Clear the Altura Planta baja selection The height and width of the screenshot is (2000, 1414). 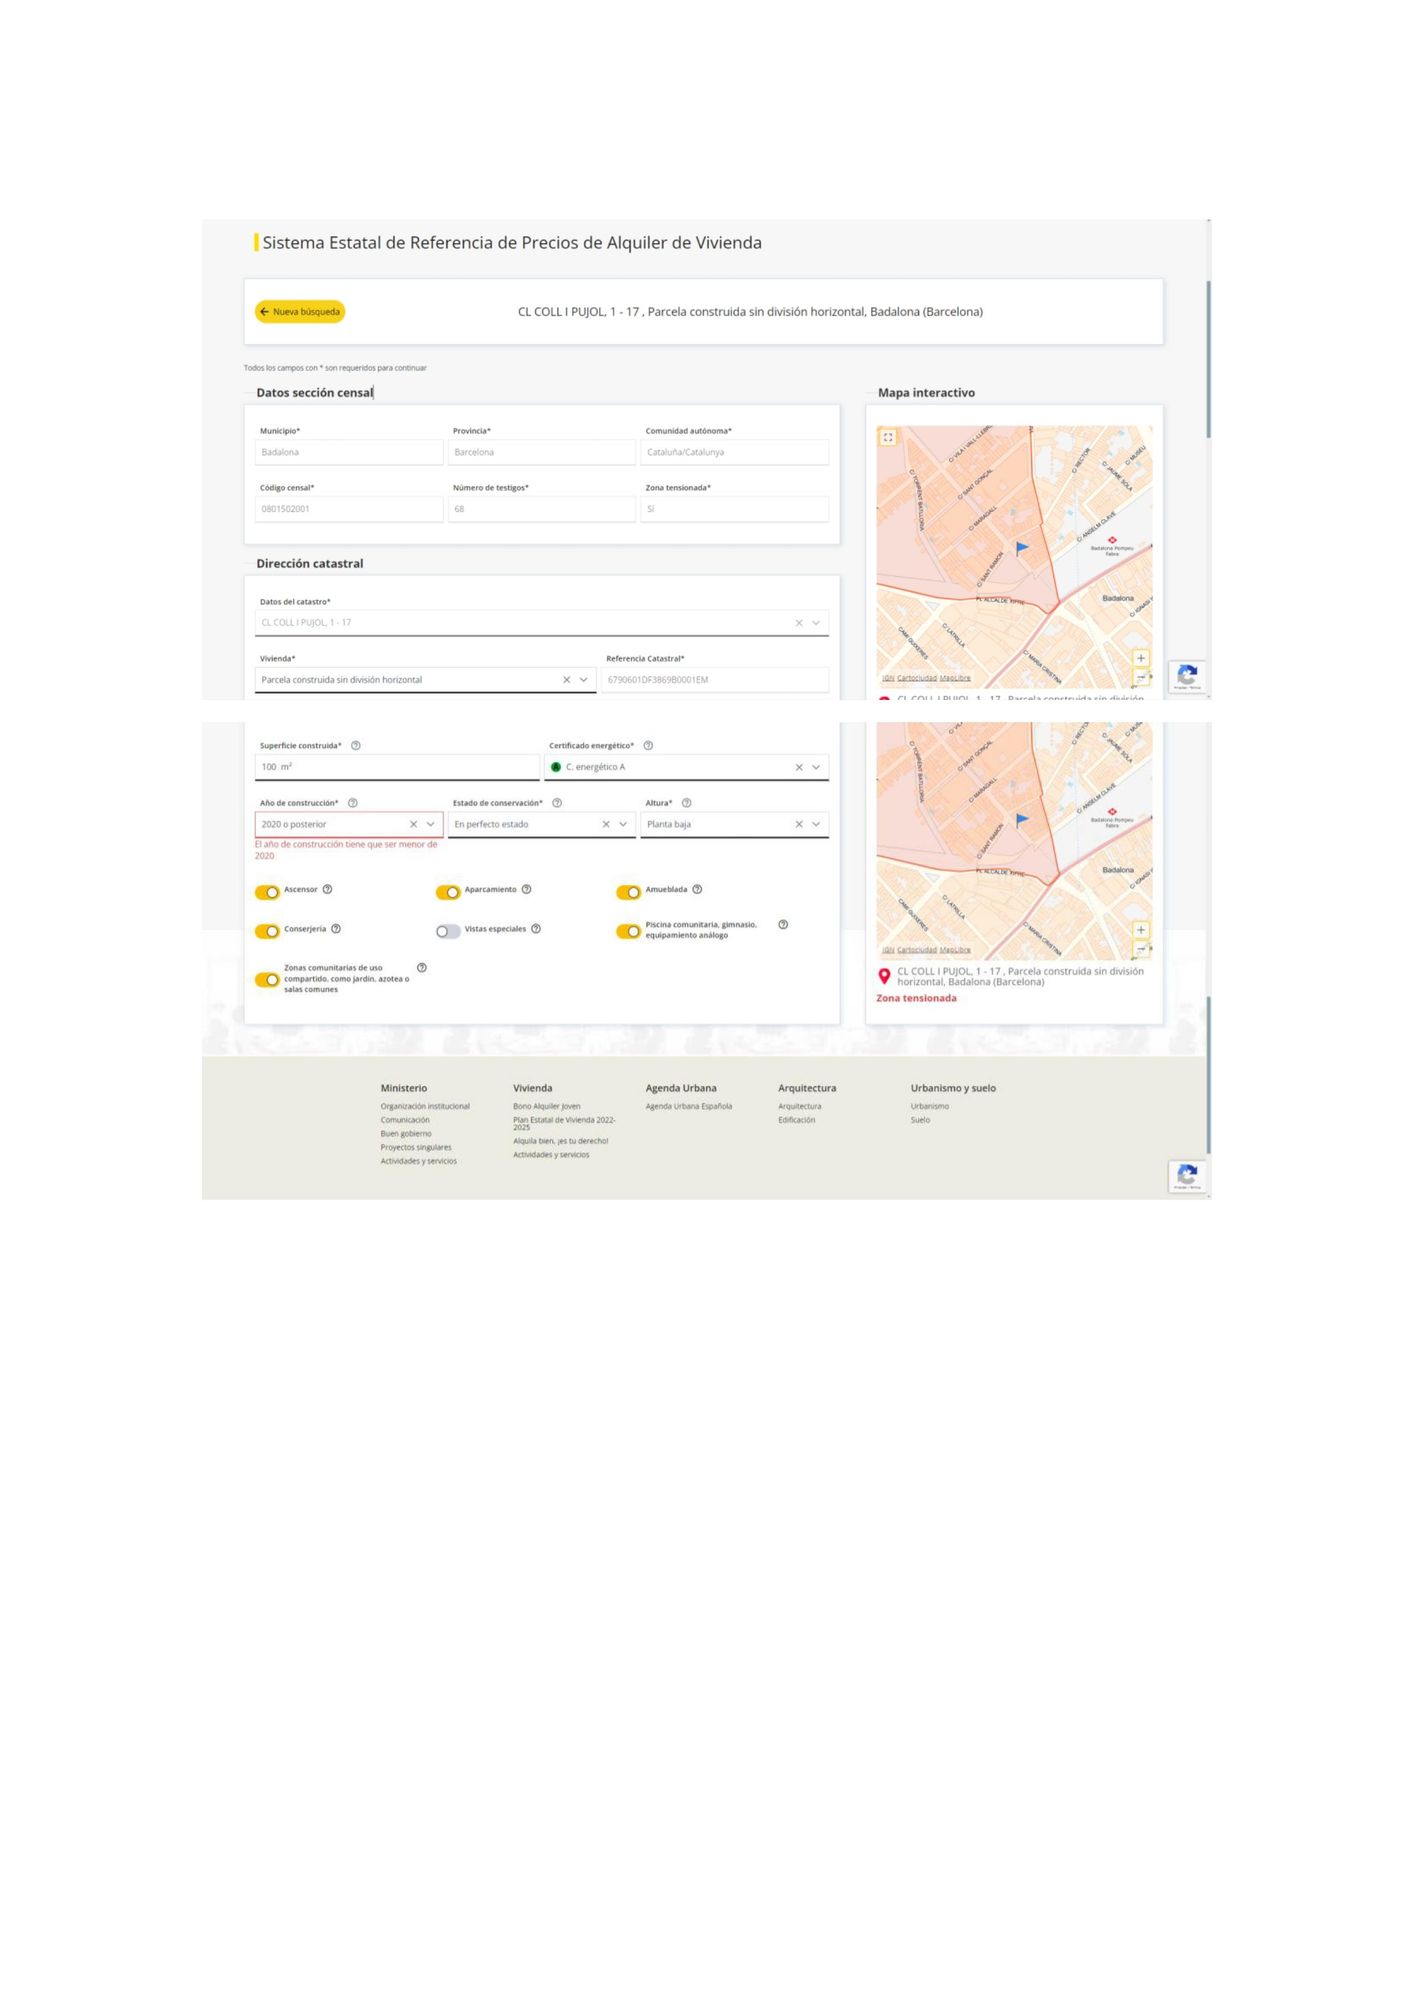[799, 824]
